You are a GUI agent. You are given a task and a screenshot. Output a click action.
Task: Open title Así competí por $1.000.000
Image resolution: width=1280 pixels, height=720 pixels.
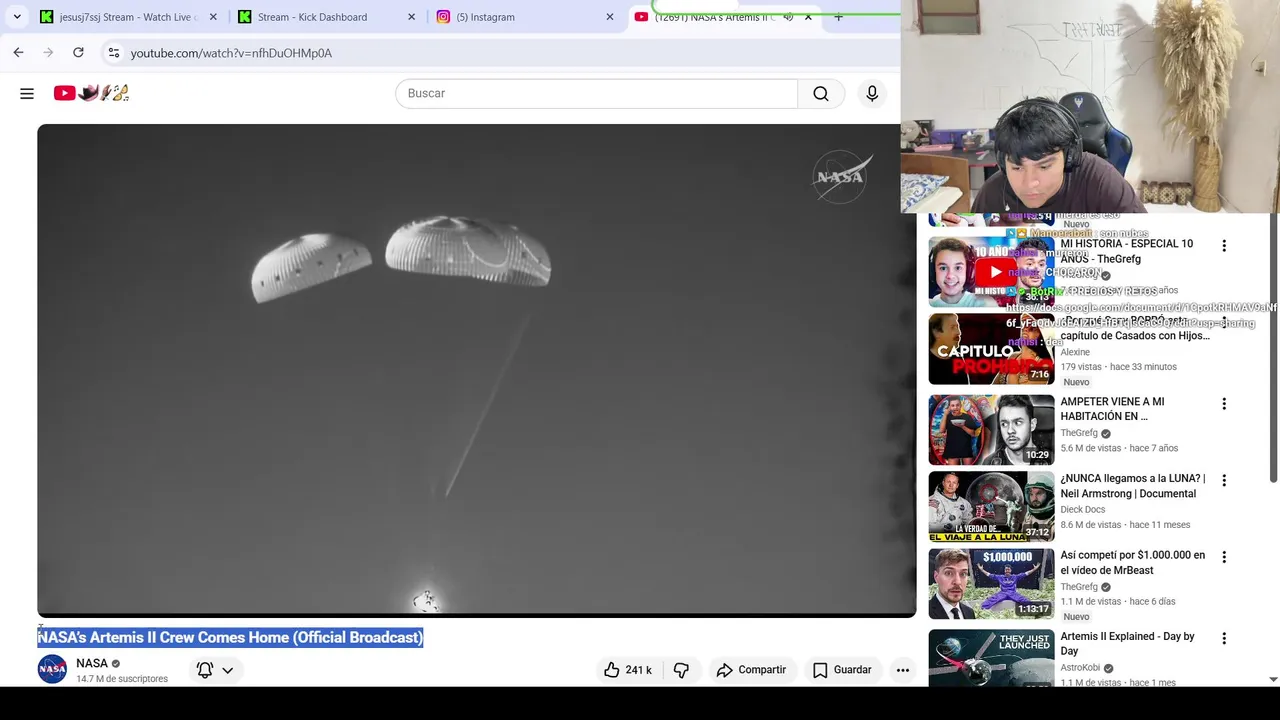tap(1133, 563)
